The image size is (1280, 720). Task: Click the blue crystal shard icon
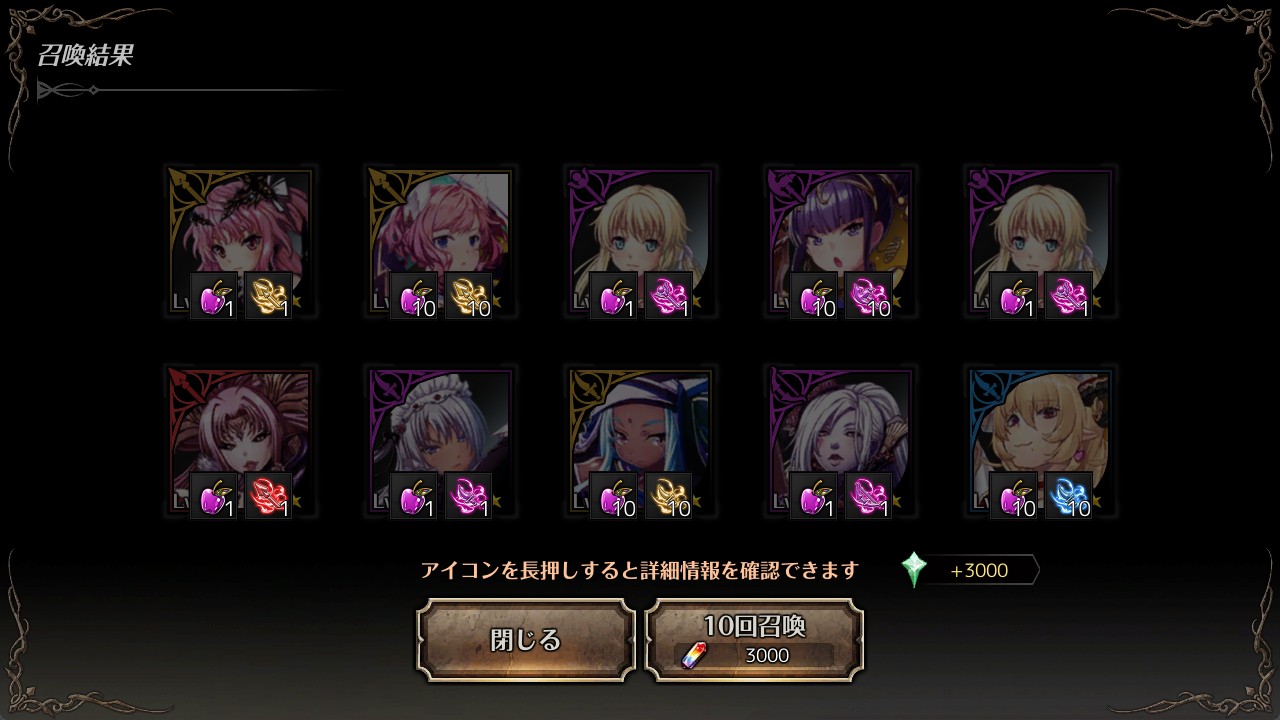tap(1069, 495)
